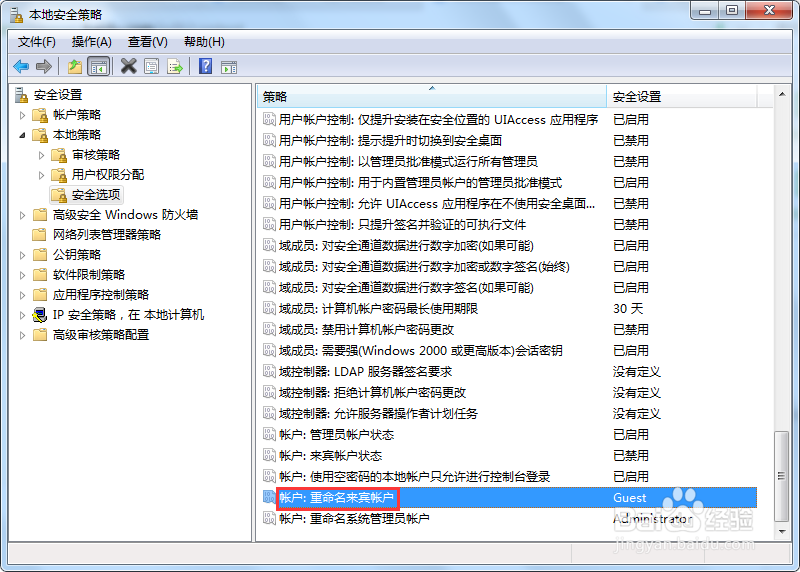800x572 pixels.
Task: Click the 30 天 setting value
Action: 628,309
